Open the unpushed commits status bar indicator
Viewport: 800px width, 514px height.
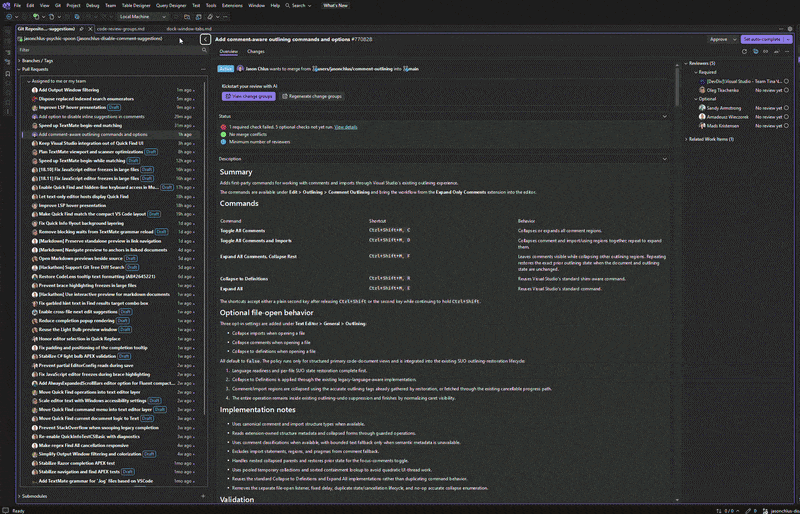[728, 510]
